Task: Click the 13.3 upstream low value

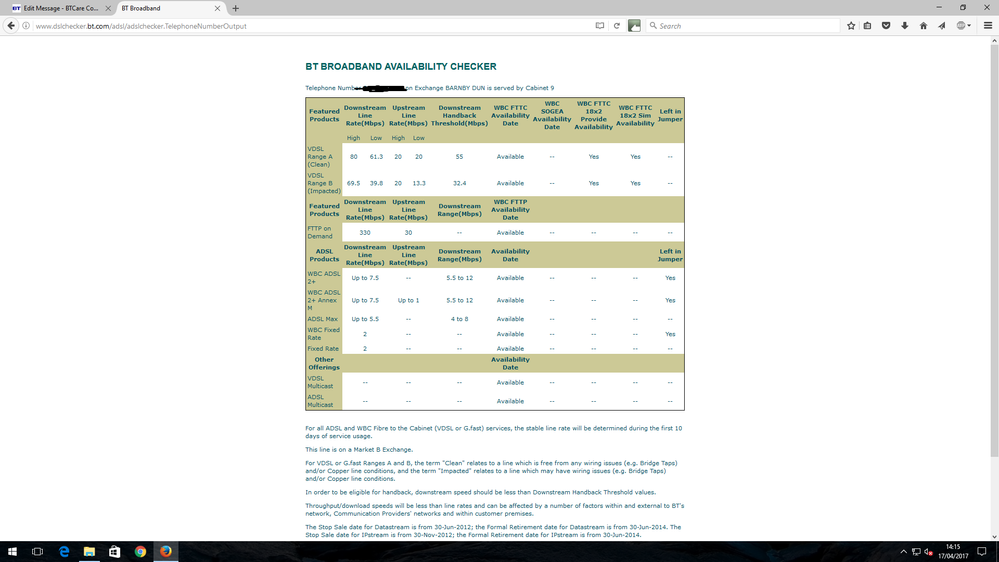Action: click(x=419, y=184)
